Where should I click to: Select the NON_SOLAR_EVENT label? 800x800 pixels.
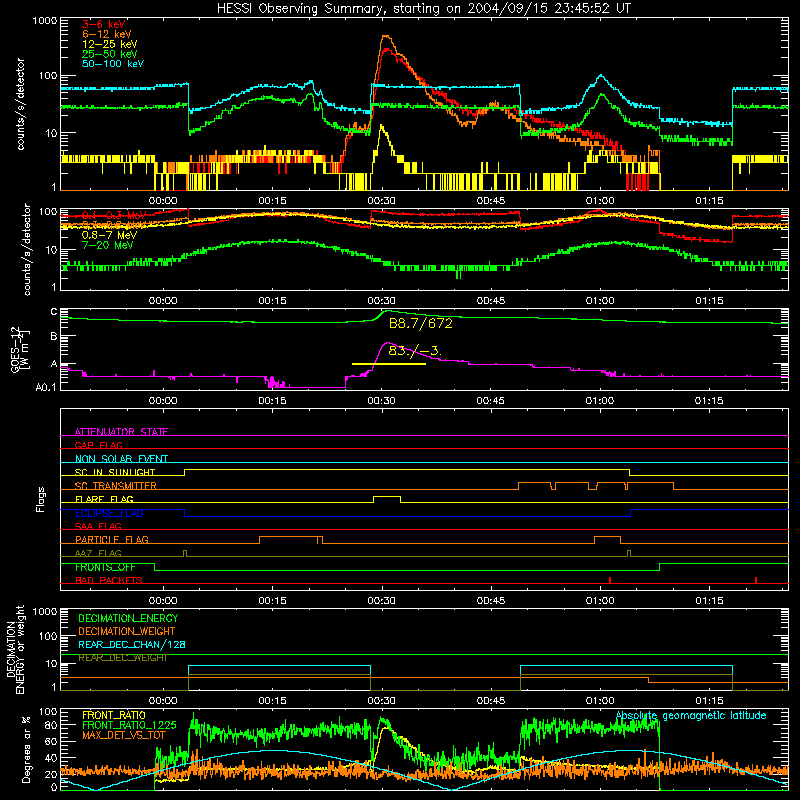tap(121, 459)
